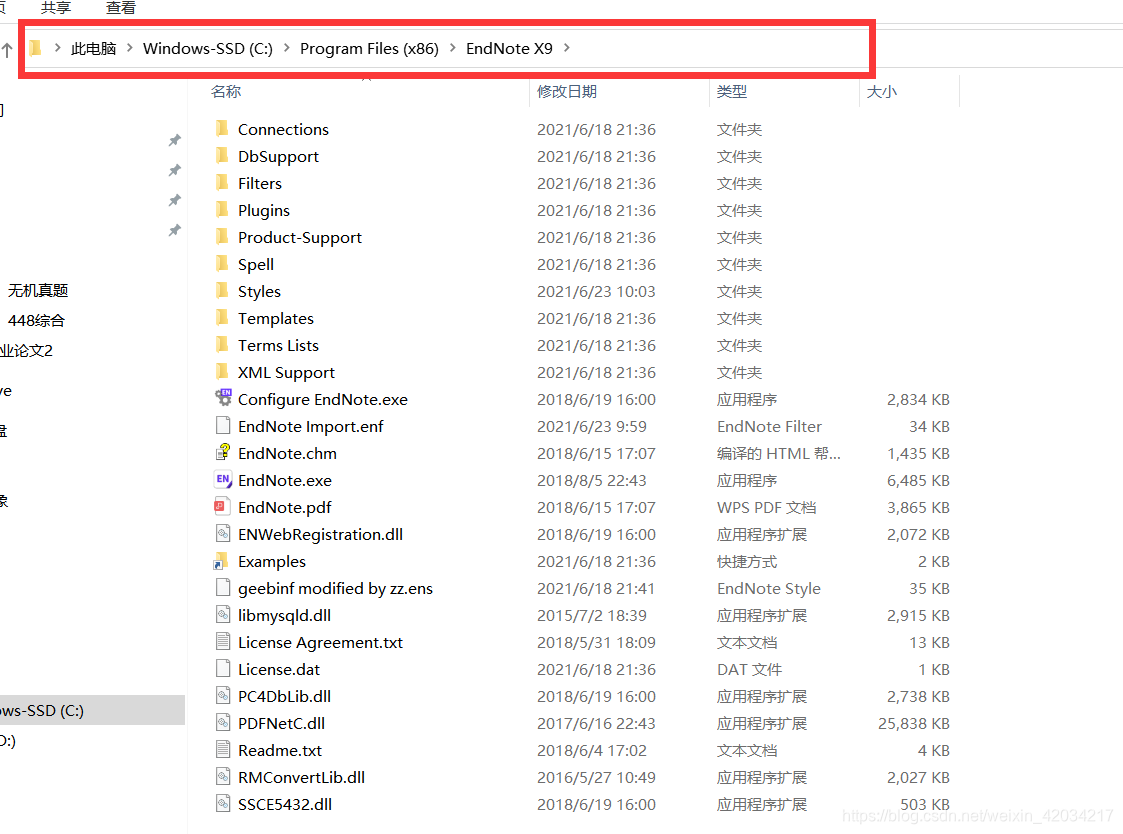Click the Readme.txt file icon
This screenshot has height=834, width=1123.
coord(223,749)
